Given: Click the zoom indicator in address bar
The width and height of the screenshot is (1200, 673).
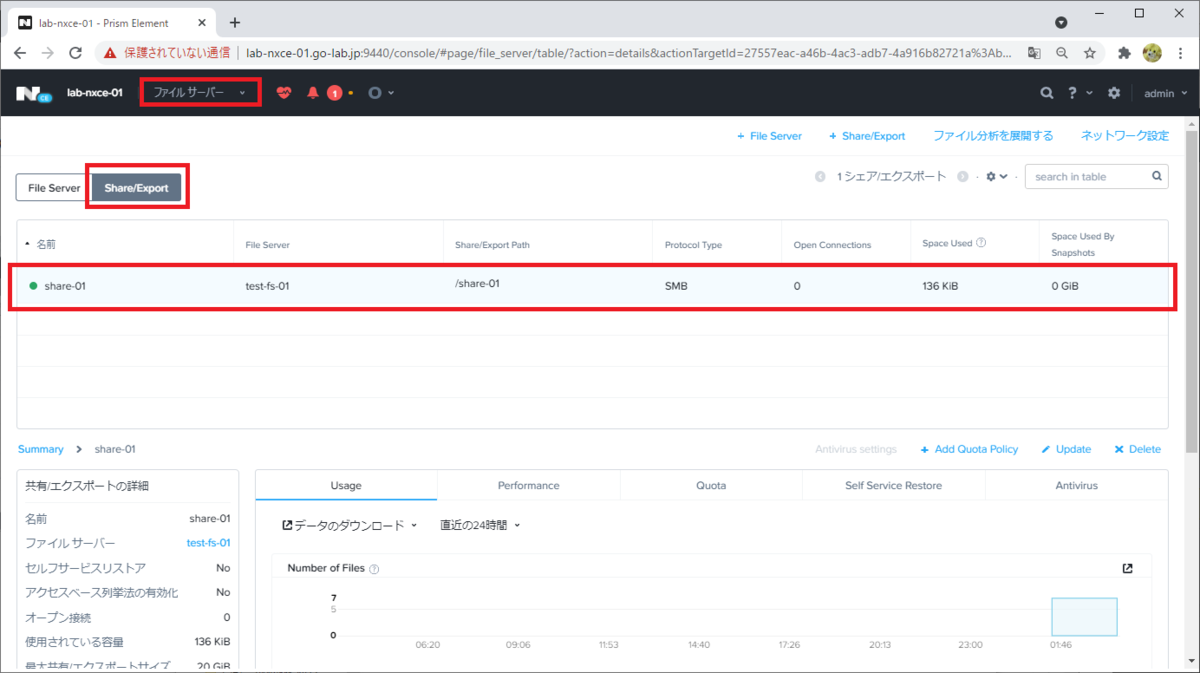Looking at the screenshot, I should coord(1062,53).
